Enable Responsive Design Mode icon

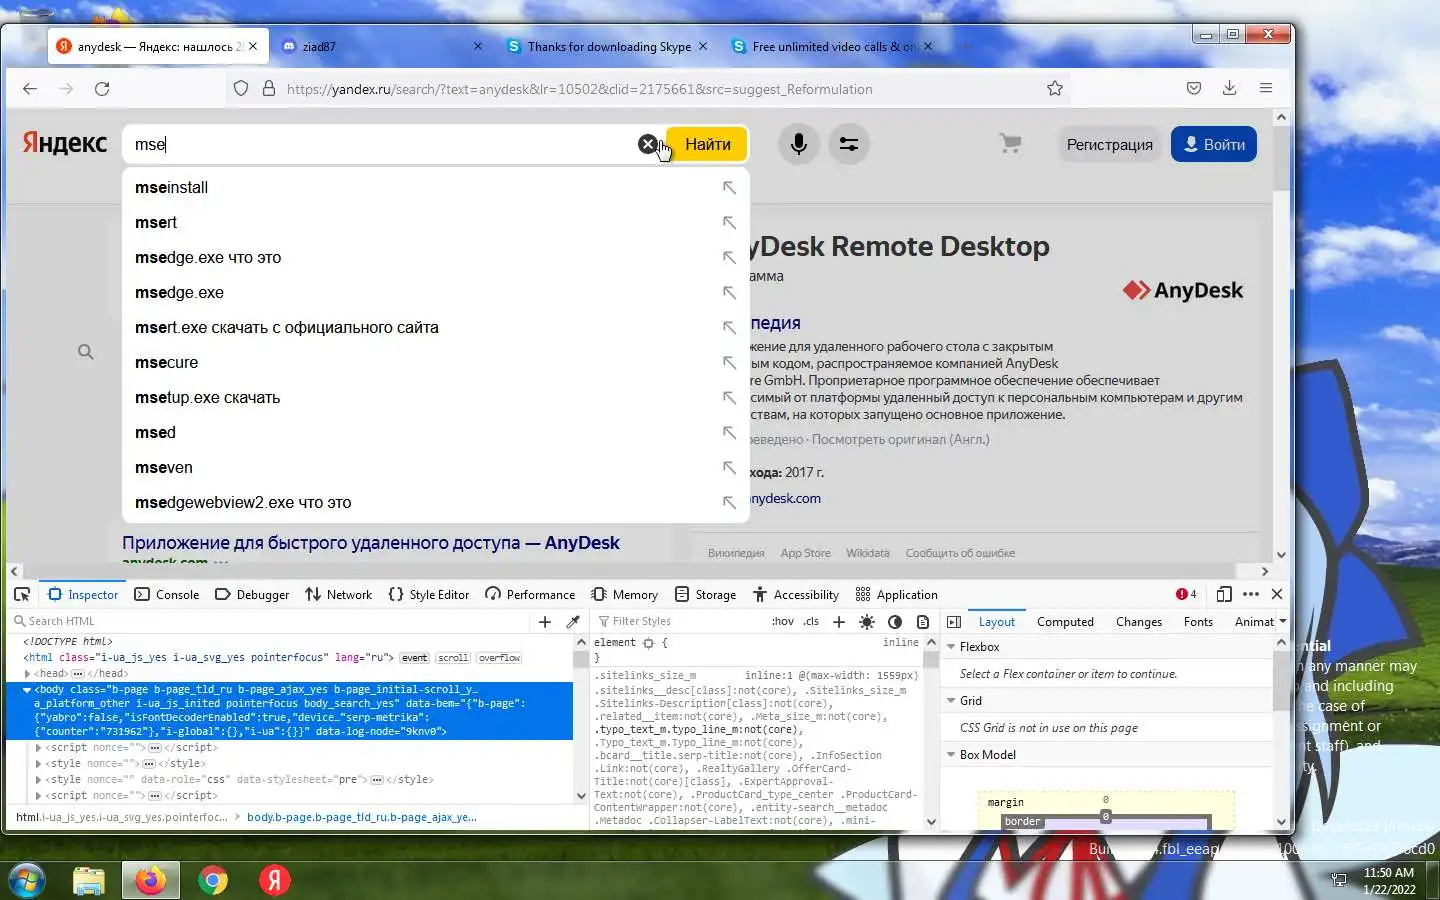coord(1224,594)
